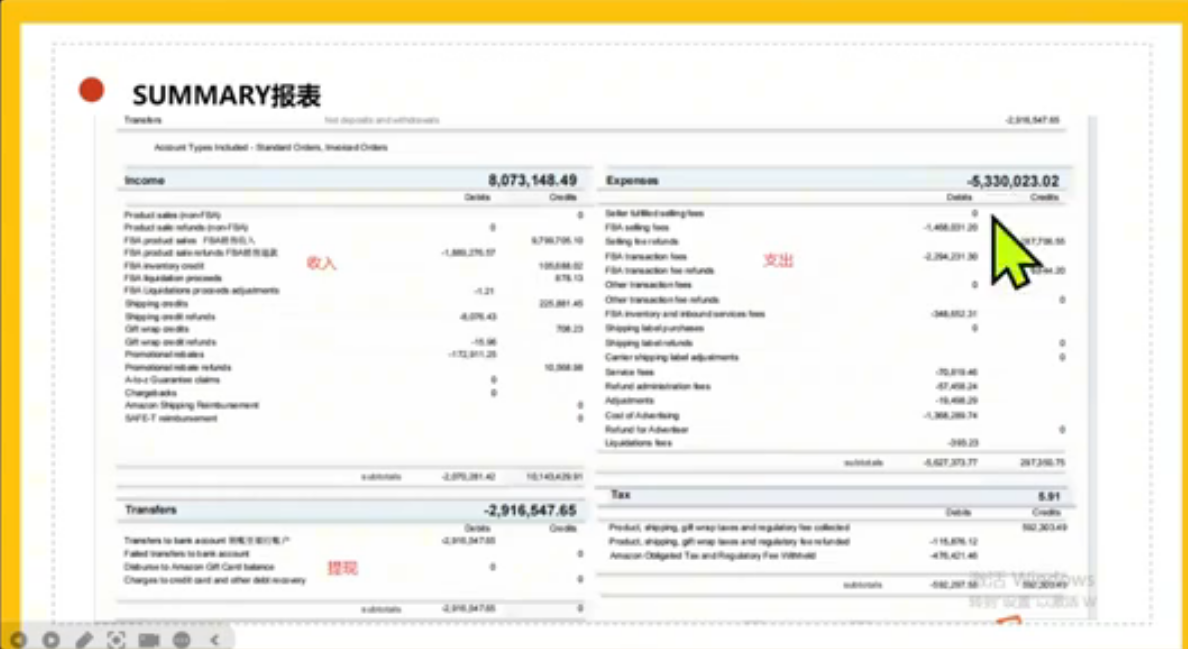The image size is (1188, 649).
Task: Click the Transfers section header
Action: pyautogui.click(x=150, y=509)
